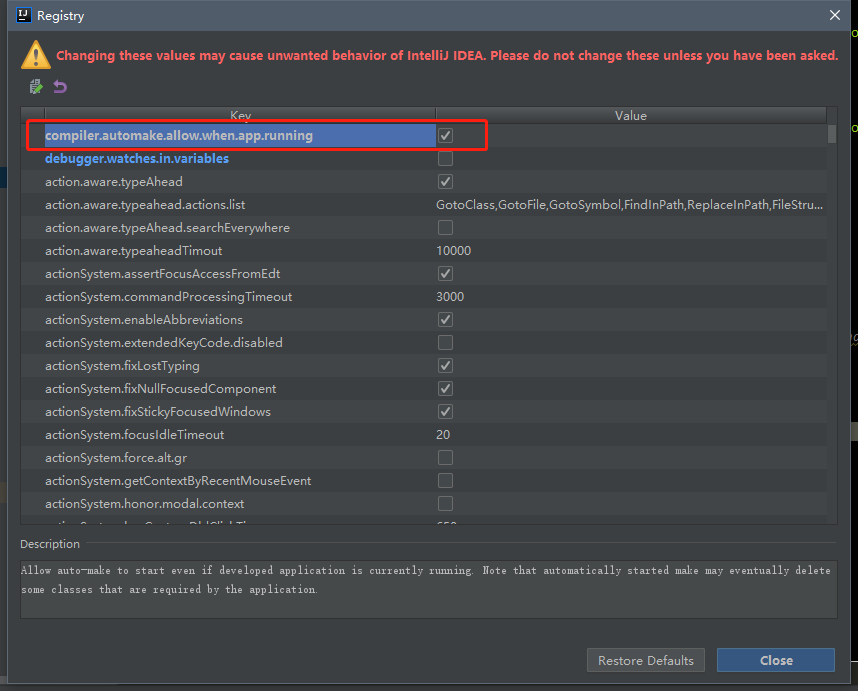The image size is (858, 691).
Task: Click the 10000 timeout value cell
Action: [454, 250]
